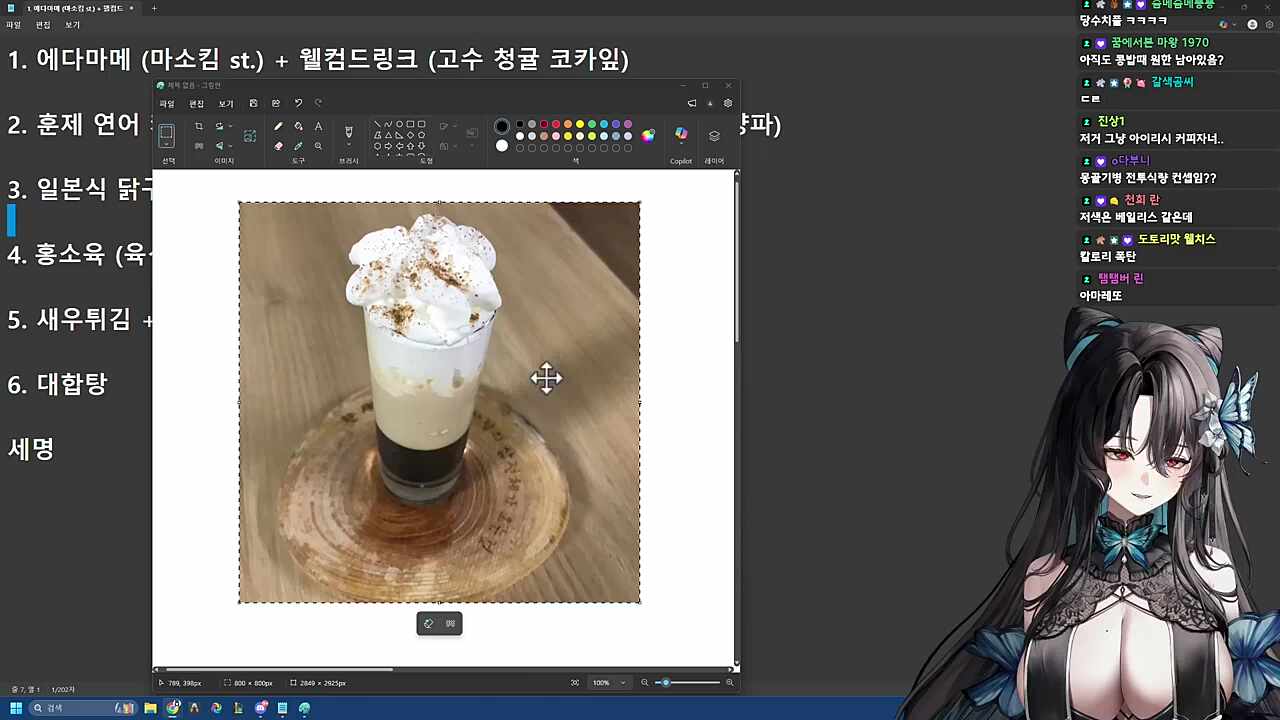Viewport: 1280px width, 720px height.
Task: Open the Layers panel
Action: [714, 135]
